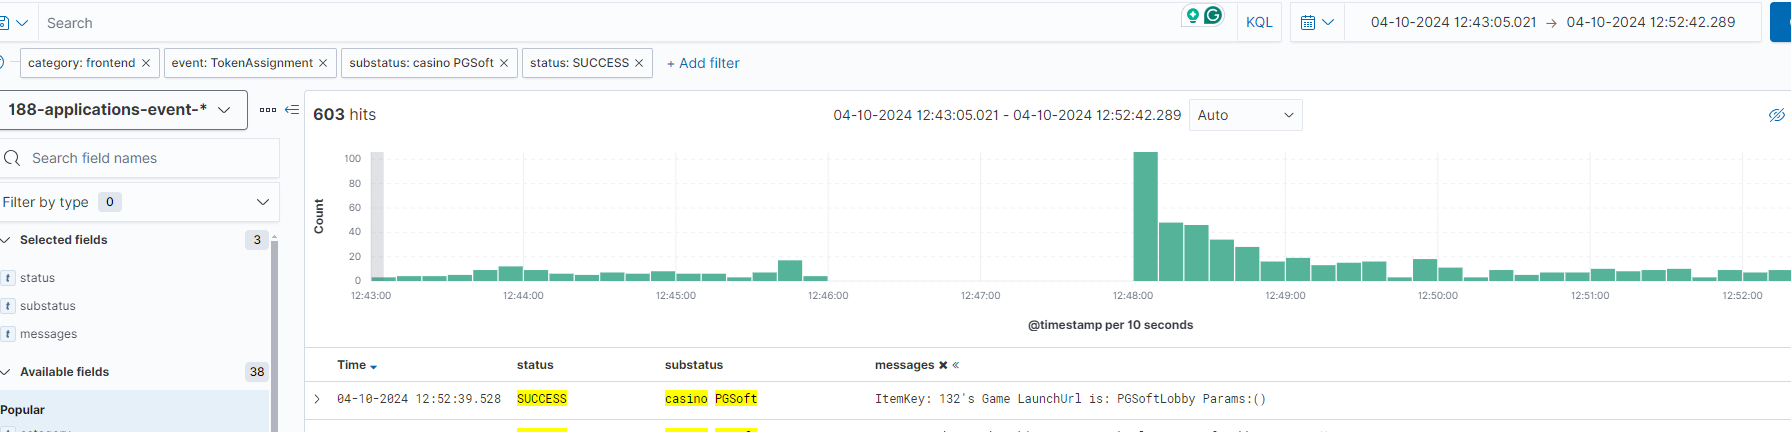Collapse the field sidebar arrow icon
Screen dimensions: 1791x432
point(292,109)
